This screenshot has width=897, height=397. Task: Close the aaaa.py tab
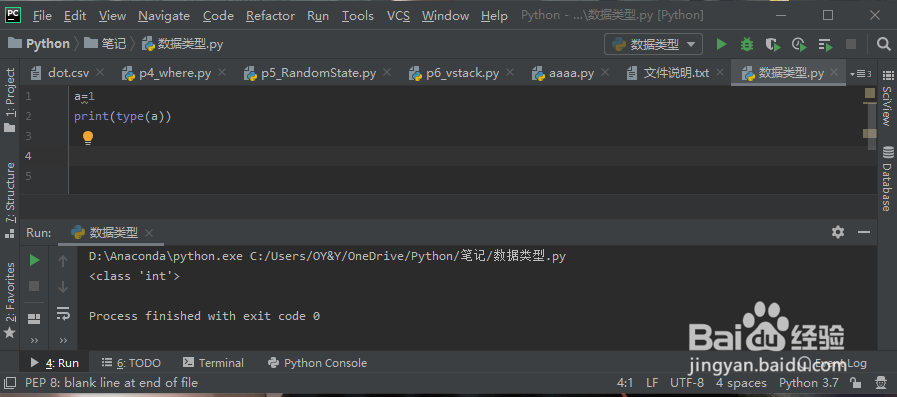tap(606, 72)
